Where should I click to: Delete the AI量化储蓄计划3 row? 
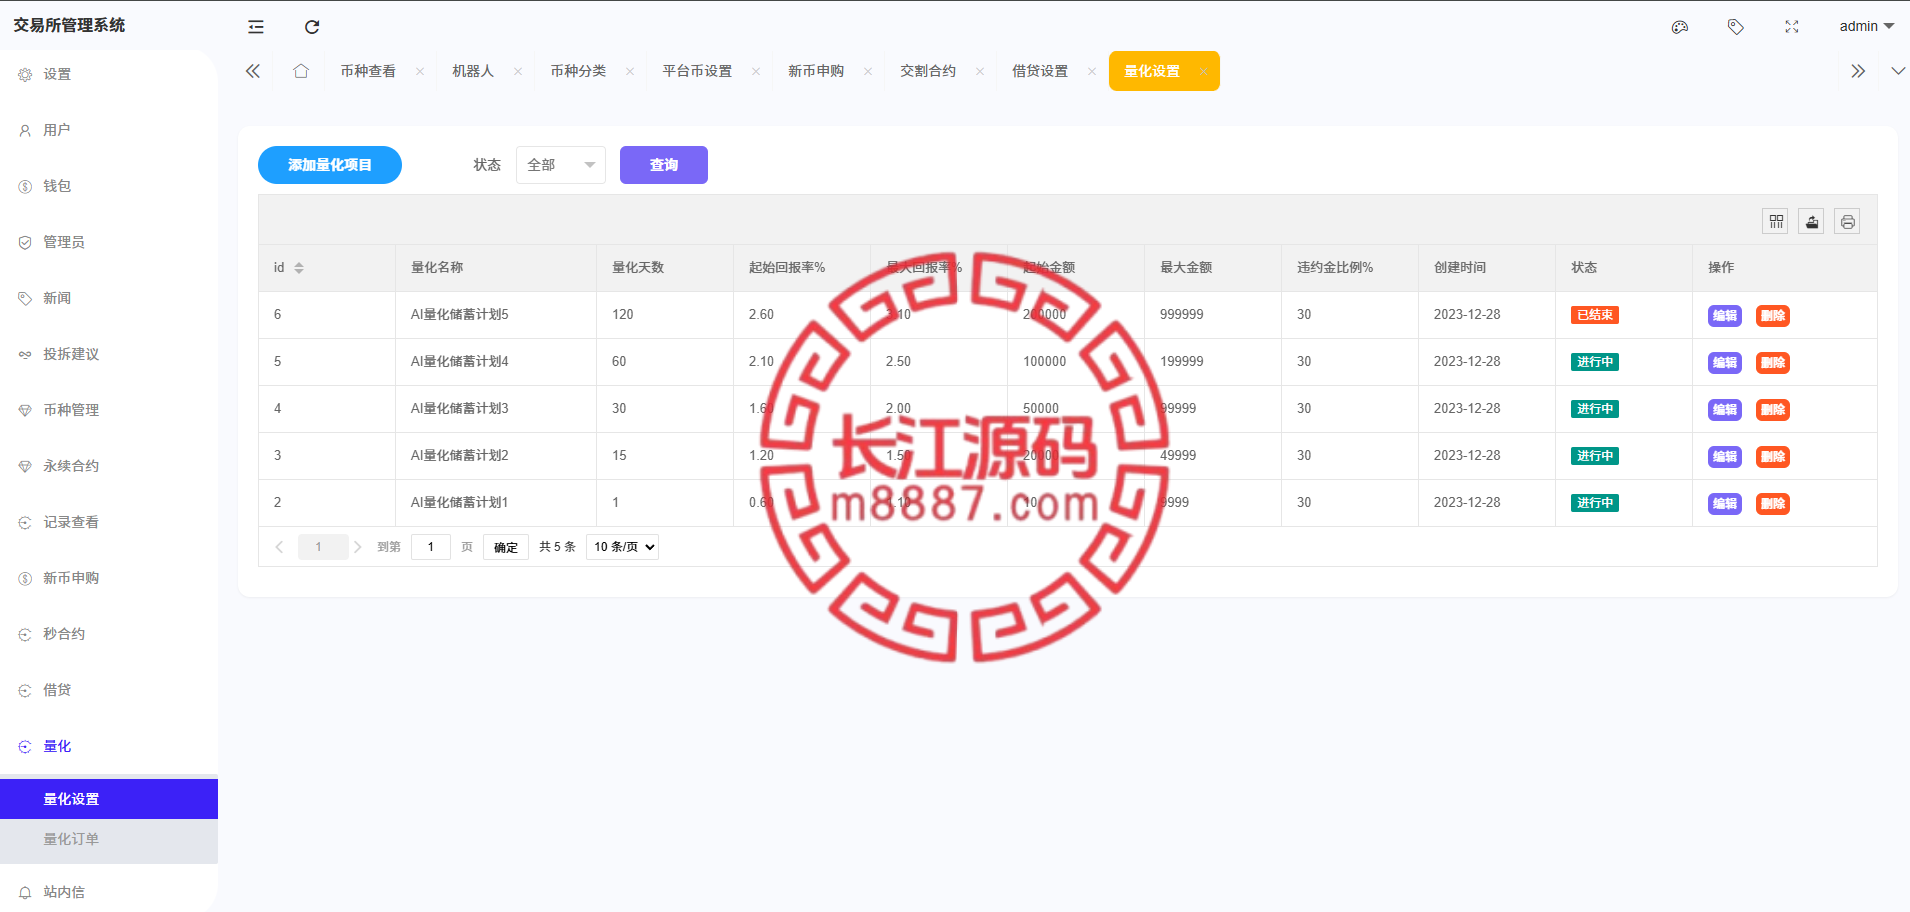(1773, 410)
